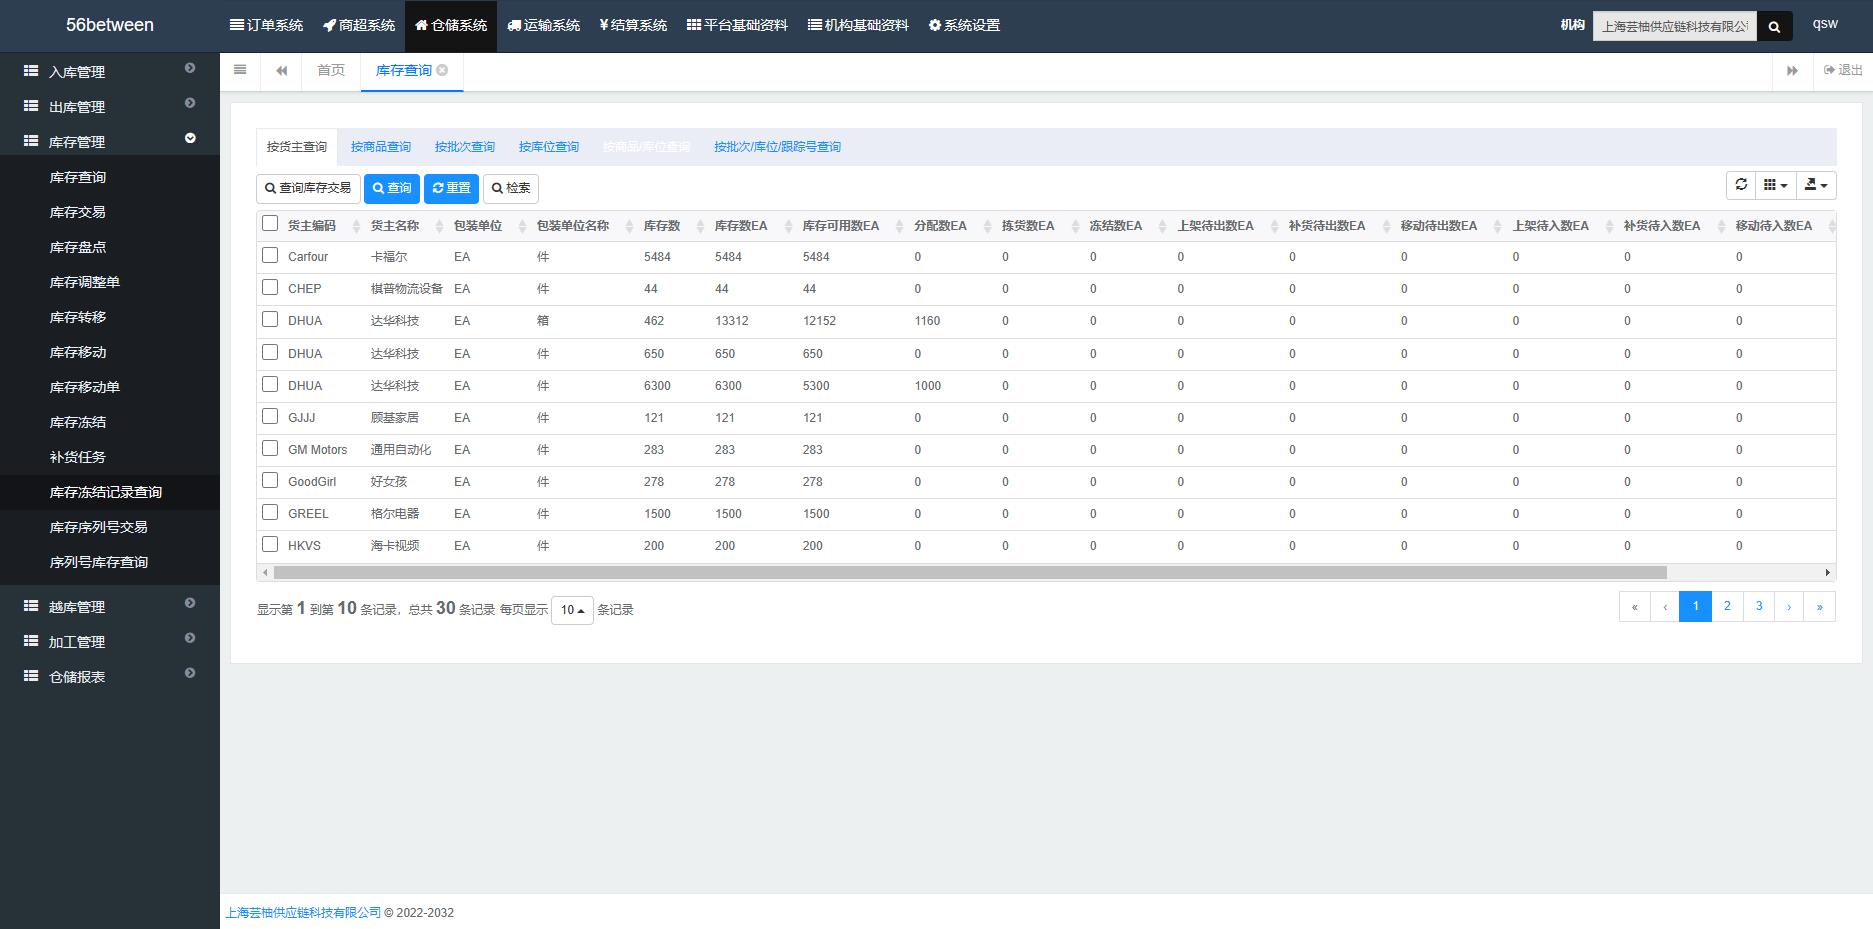Check the GM Motors row checkbox

270,449
